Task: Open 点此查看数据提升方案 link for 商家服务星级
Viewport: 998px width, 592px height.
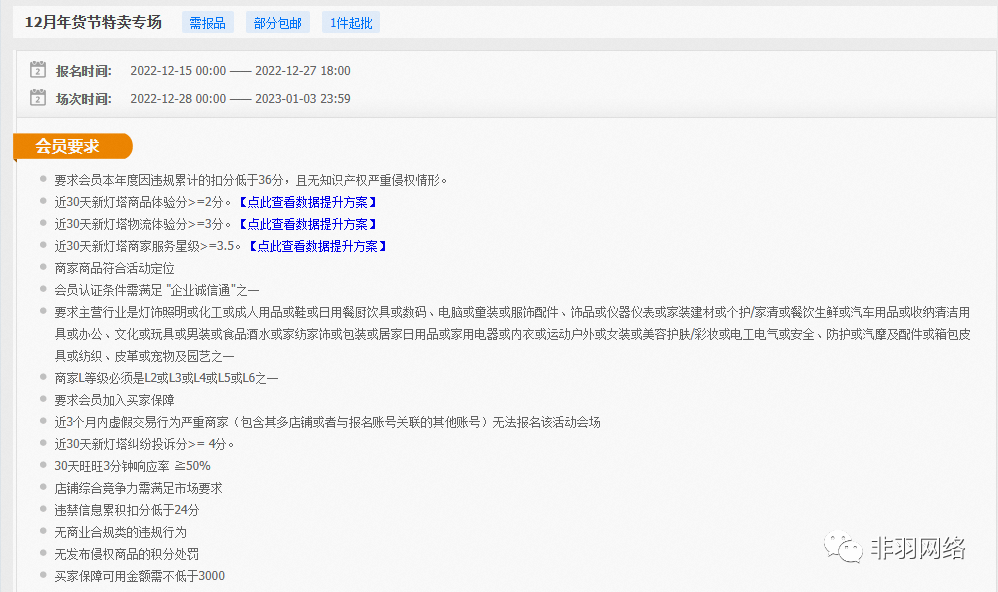Action: coord(317,246)
